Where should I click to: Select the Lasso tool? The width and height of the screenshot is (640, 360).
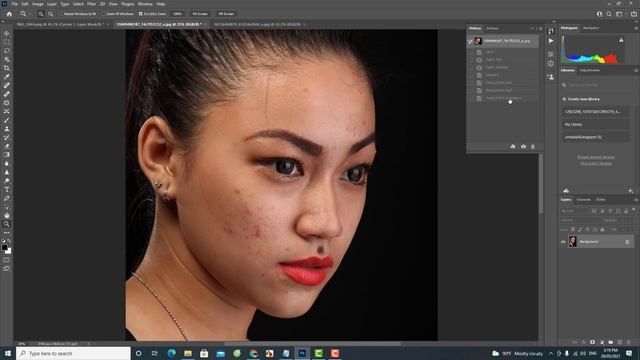[x=7, y=51]
